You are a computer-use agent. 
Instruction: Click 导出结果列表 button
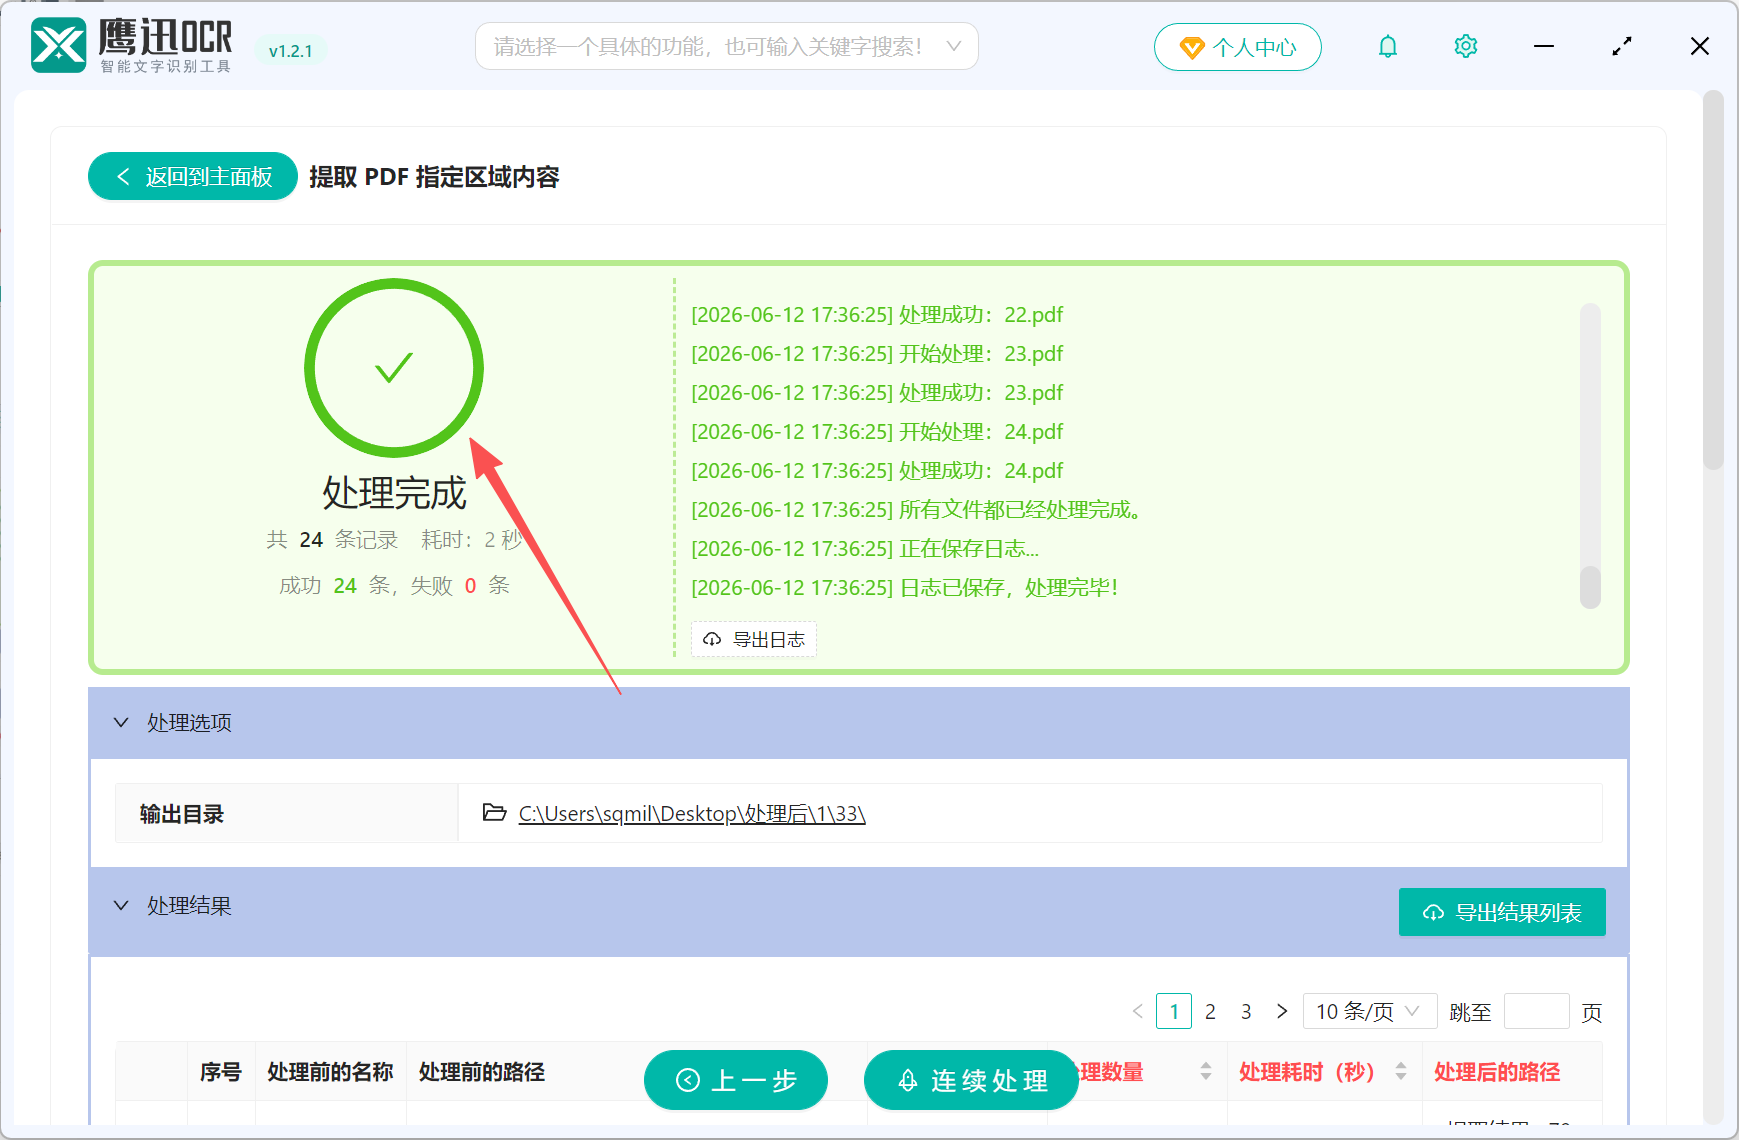tap(1502, 912)
